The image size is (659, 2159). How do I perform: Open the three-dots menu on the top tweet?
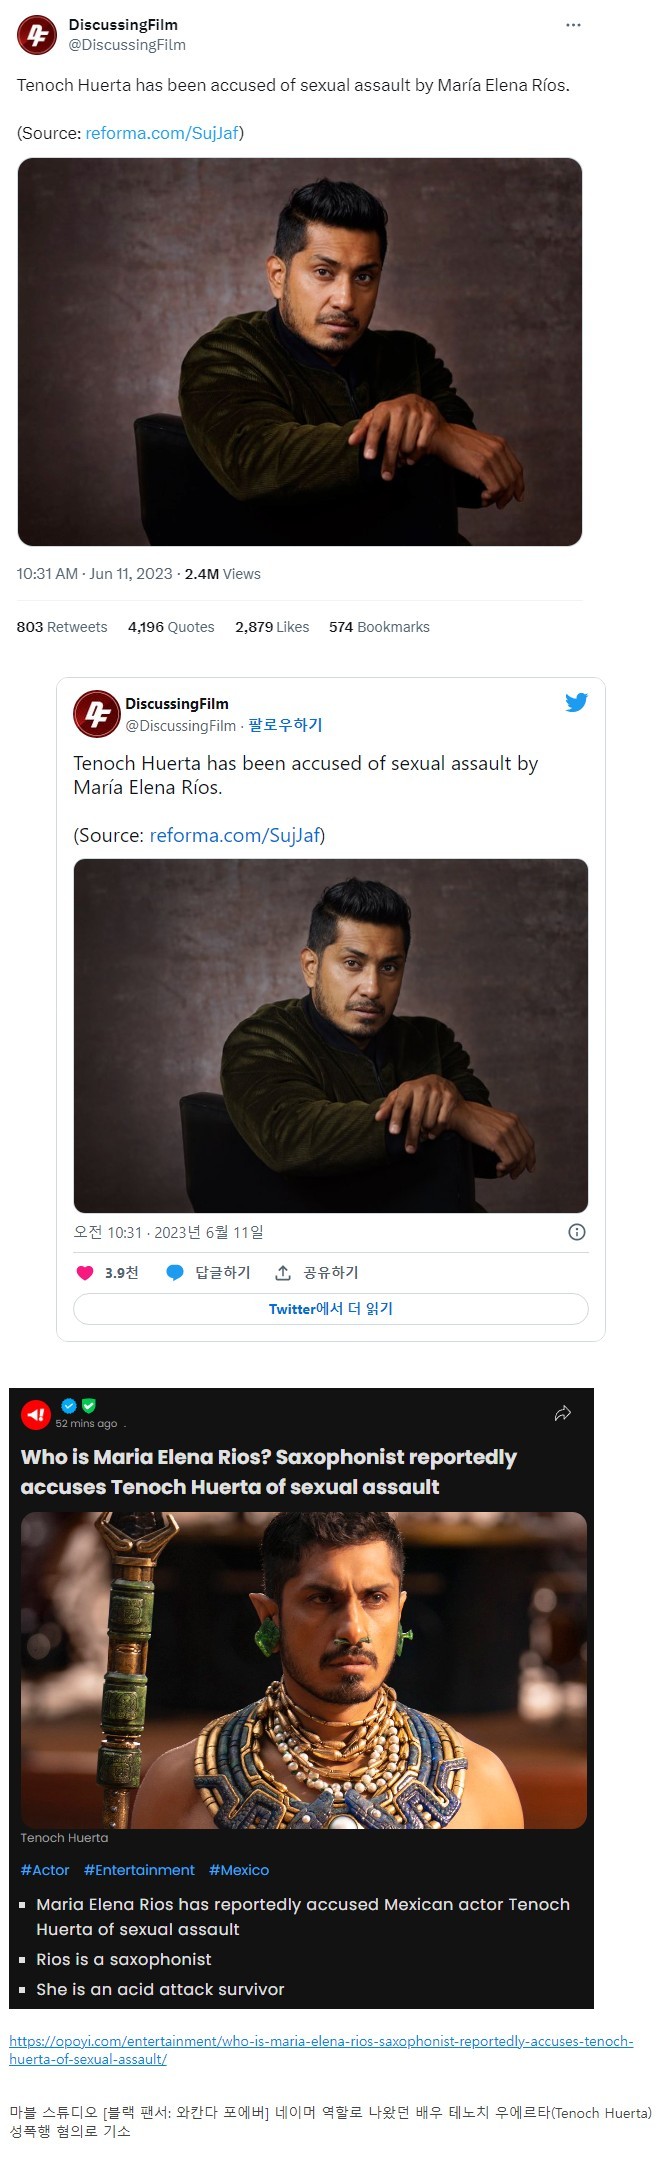[573, 25]
